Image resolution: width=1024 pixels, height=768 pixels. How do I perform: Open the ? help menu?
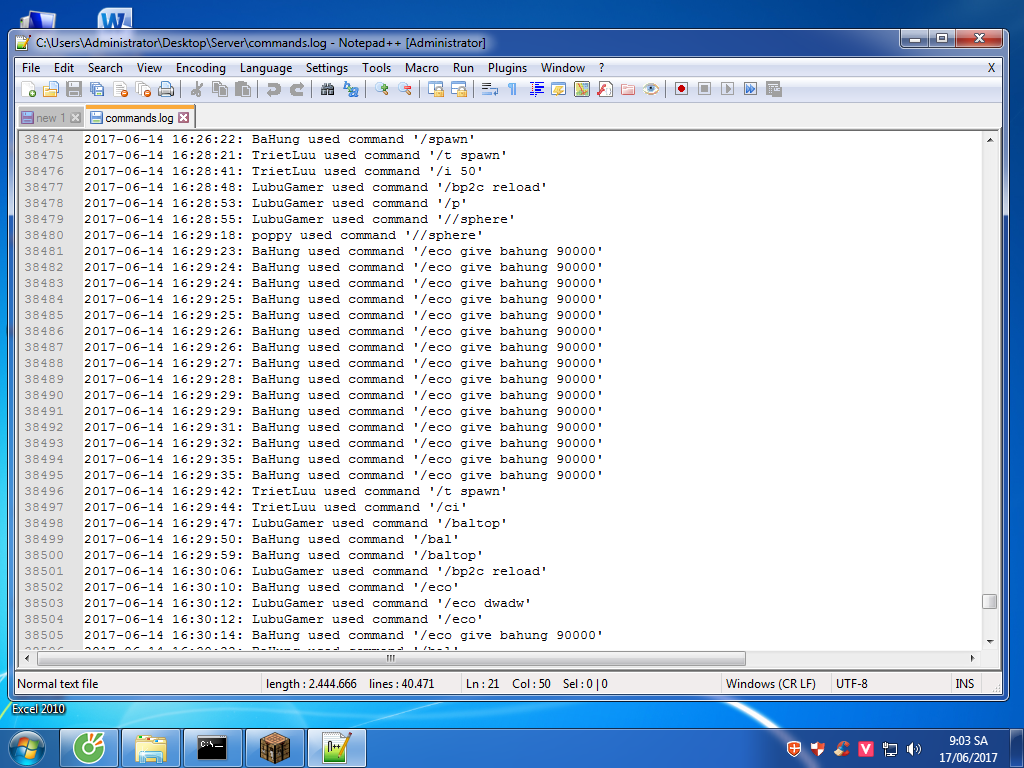tap(601, 68)
